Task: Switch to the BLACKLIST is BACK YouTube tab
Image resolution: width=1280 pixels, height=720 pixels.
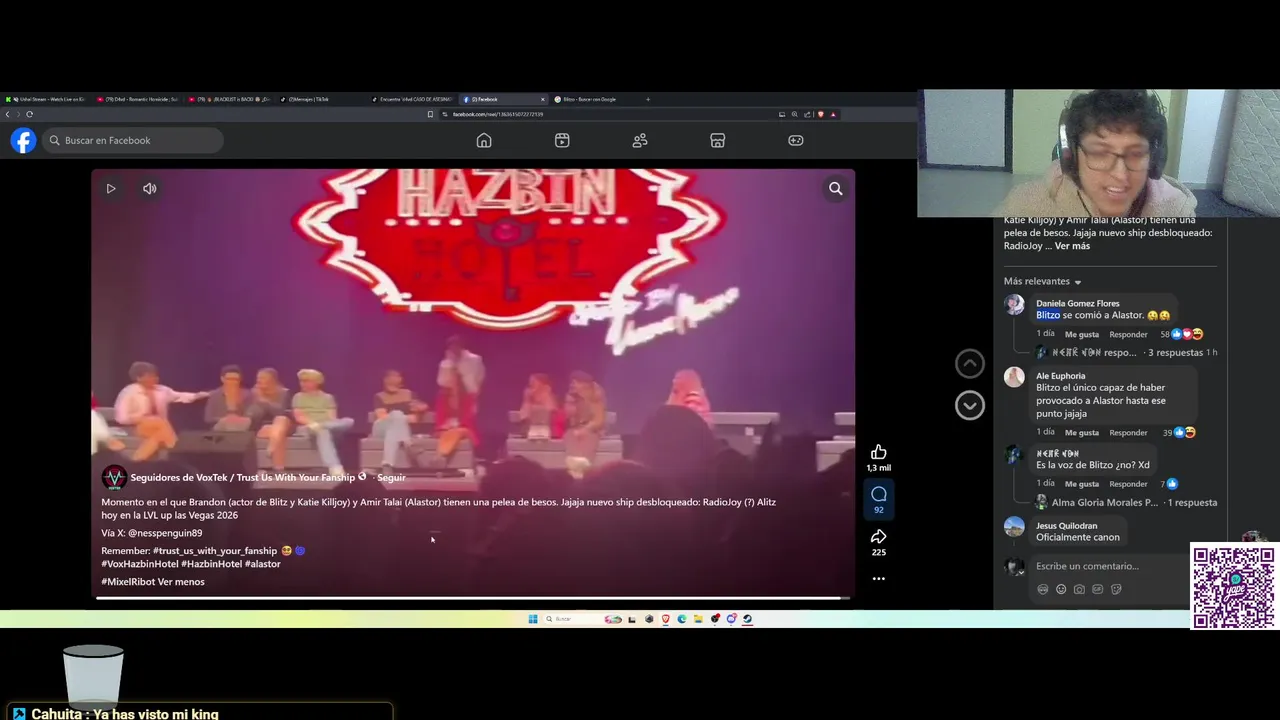Action: tap(229, 99)
